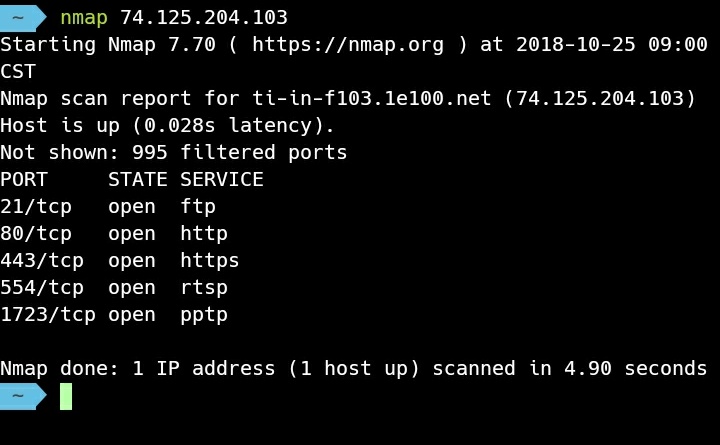
Task: Select the 80/tcp port entry
Action: click(x=36, y=234)
